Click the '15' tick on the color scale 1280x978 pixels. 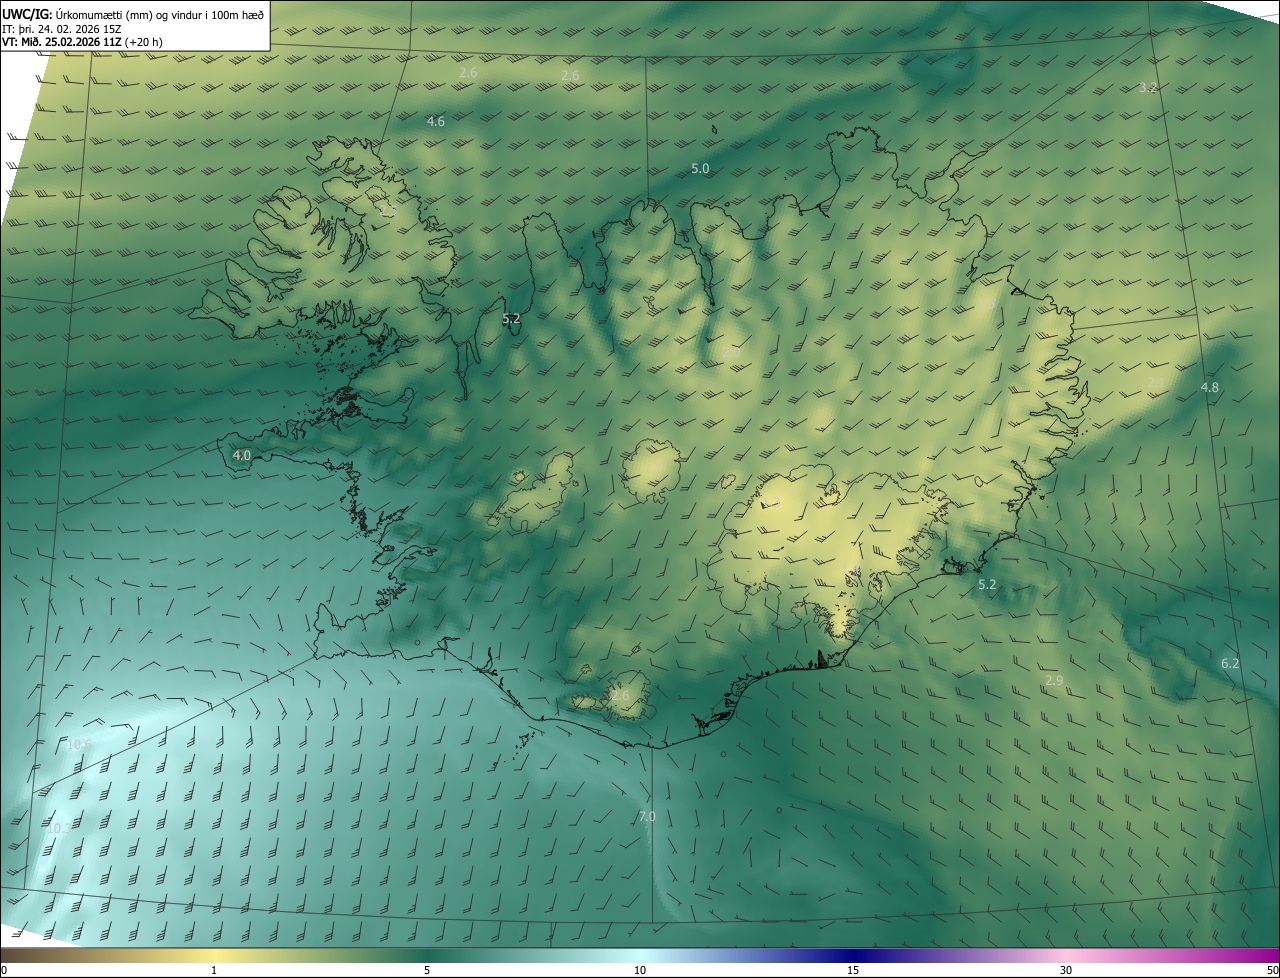coord(853,970)
